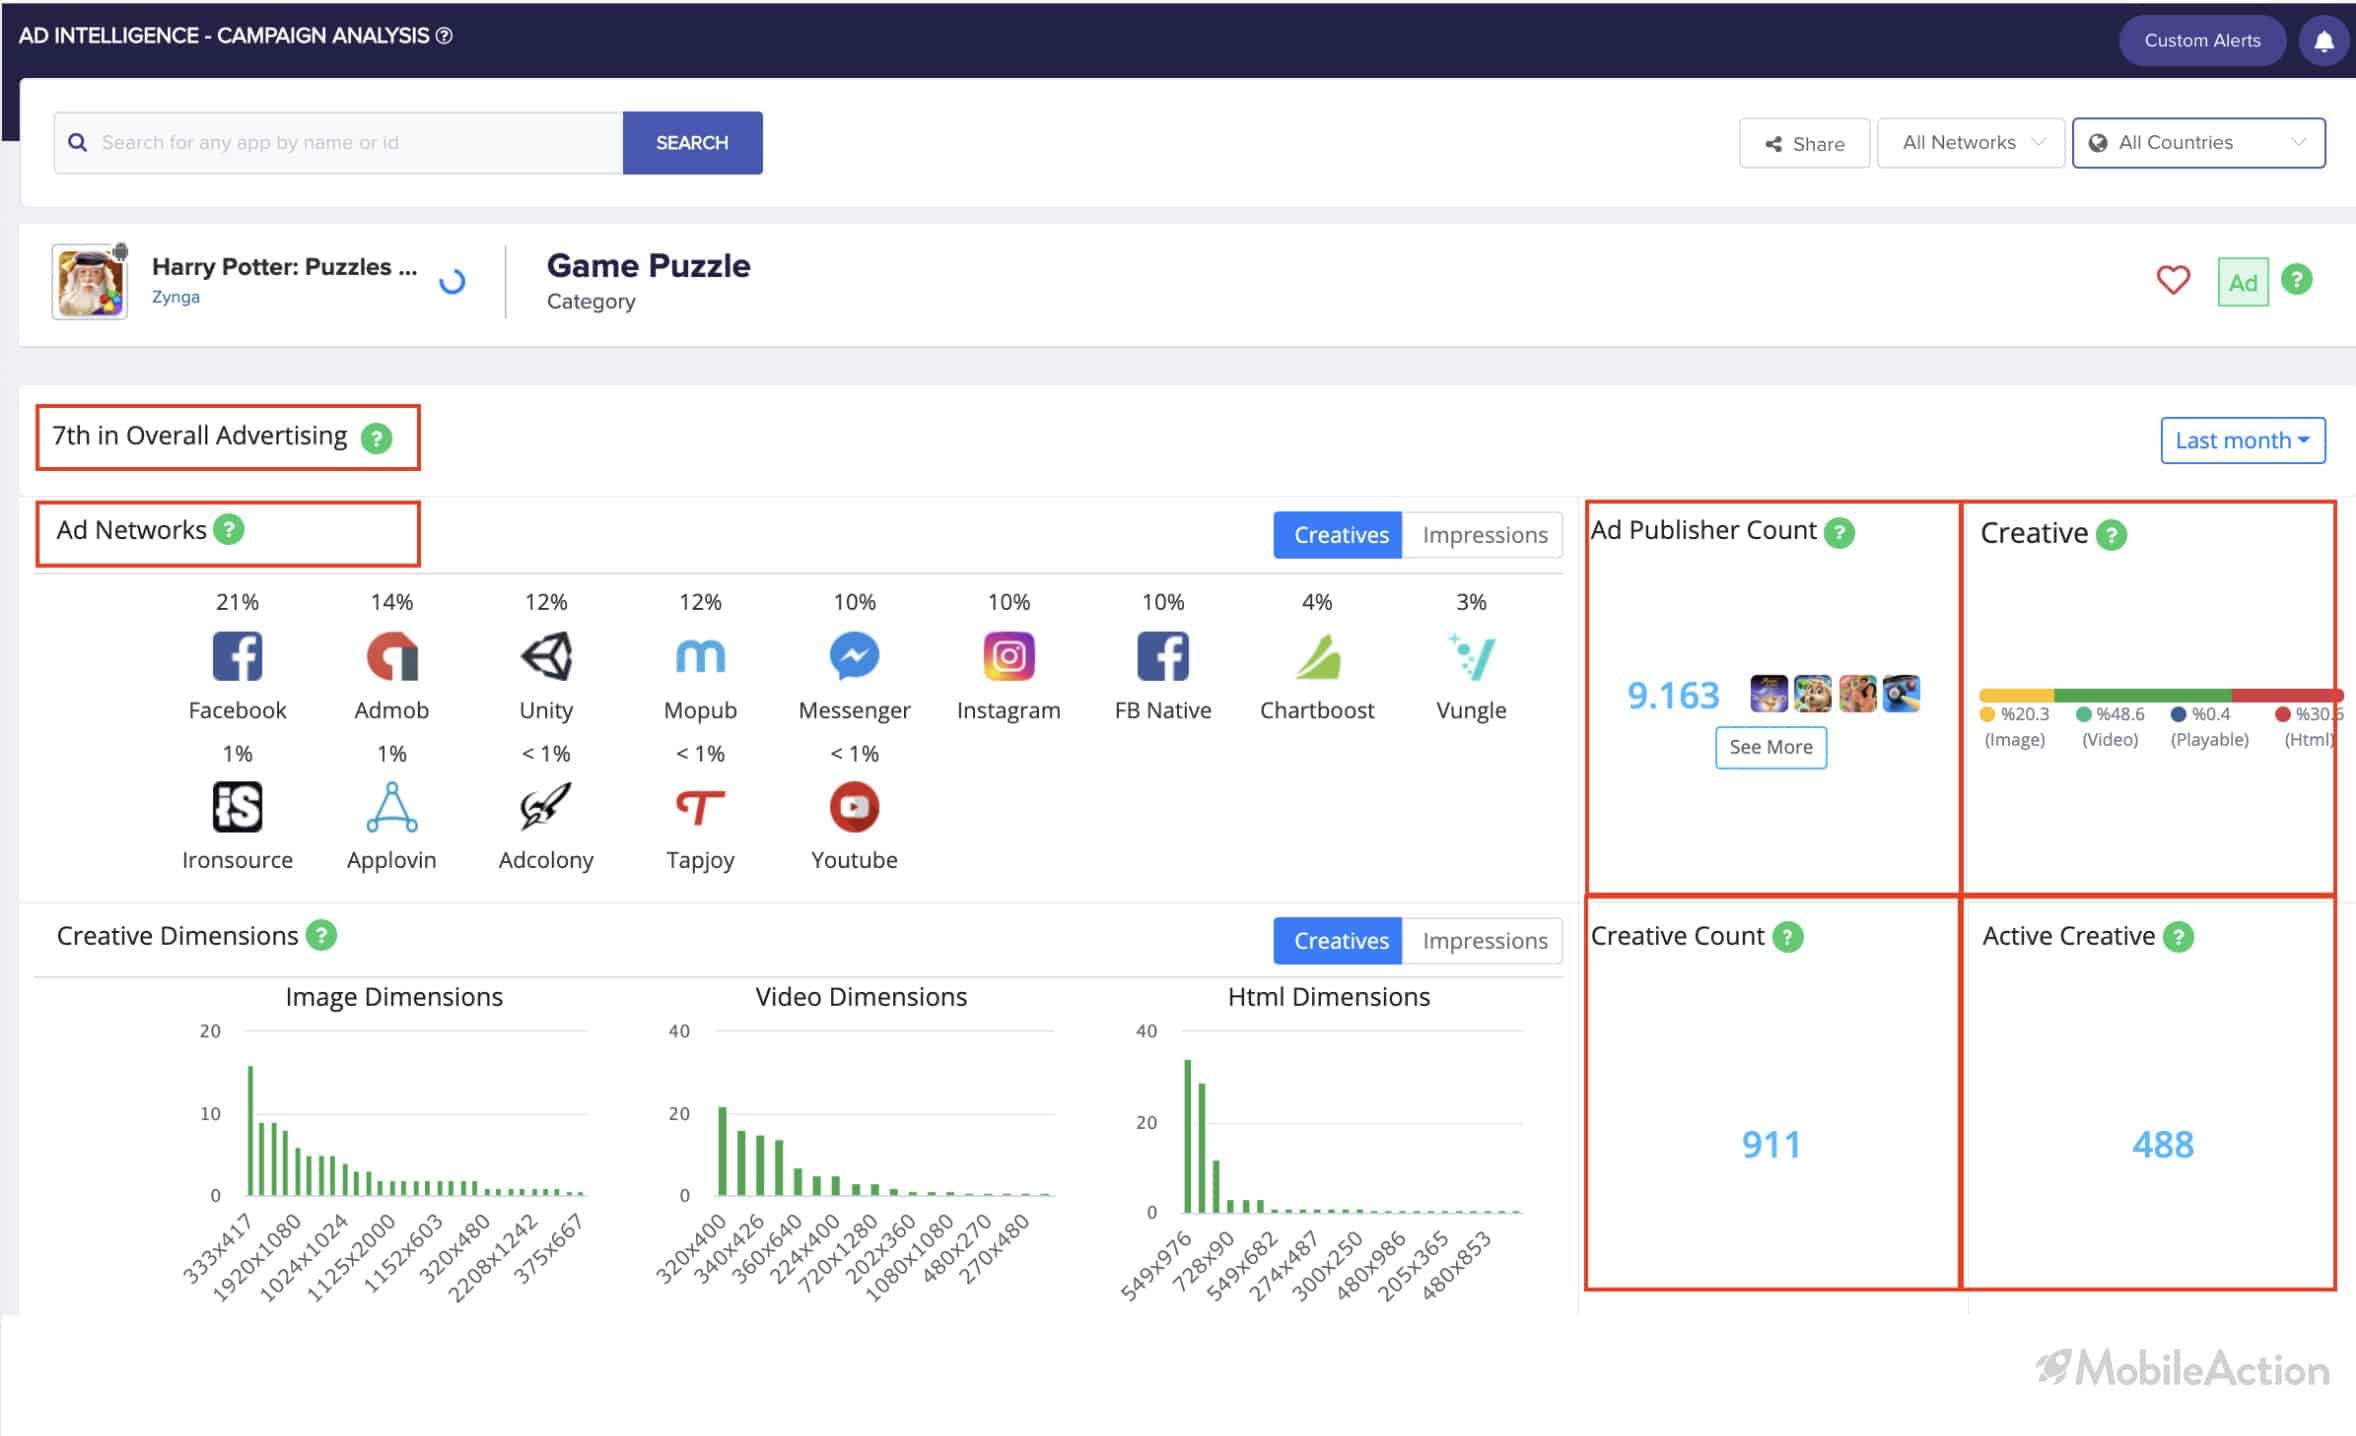The width and height of the screenshot is (2356, 1436).
Task: Open the Zynga publisher link
Action: click(x=176, y=297)
